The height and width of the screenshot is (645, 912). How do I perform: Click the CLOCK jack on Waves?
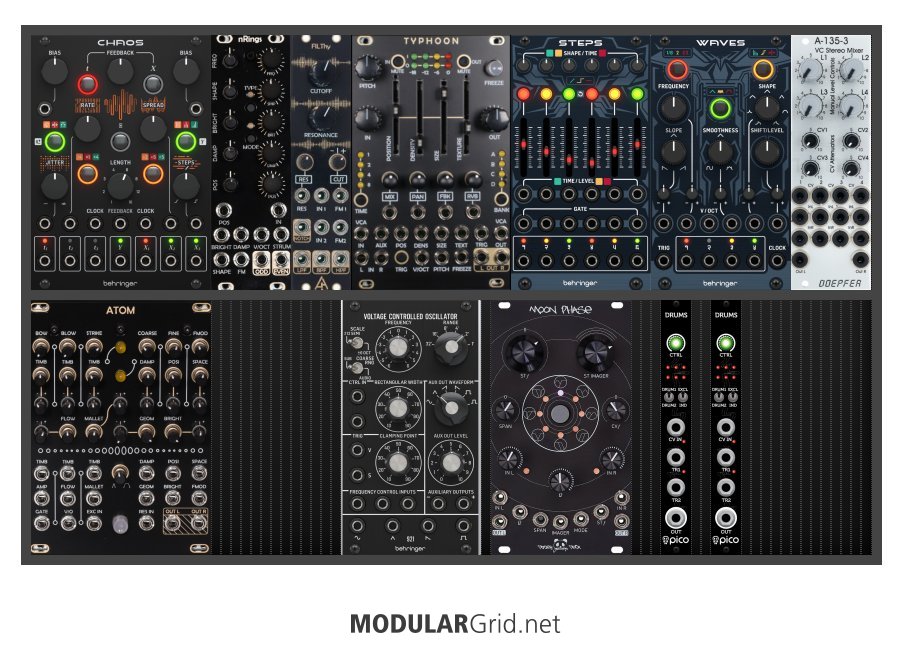pos(777,260)
